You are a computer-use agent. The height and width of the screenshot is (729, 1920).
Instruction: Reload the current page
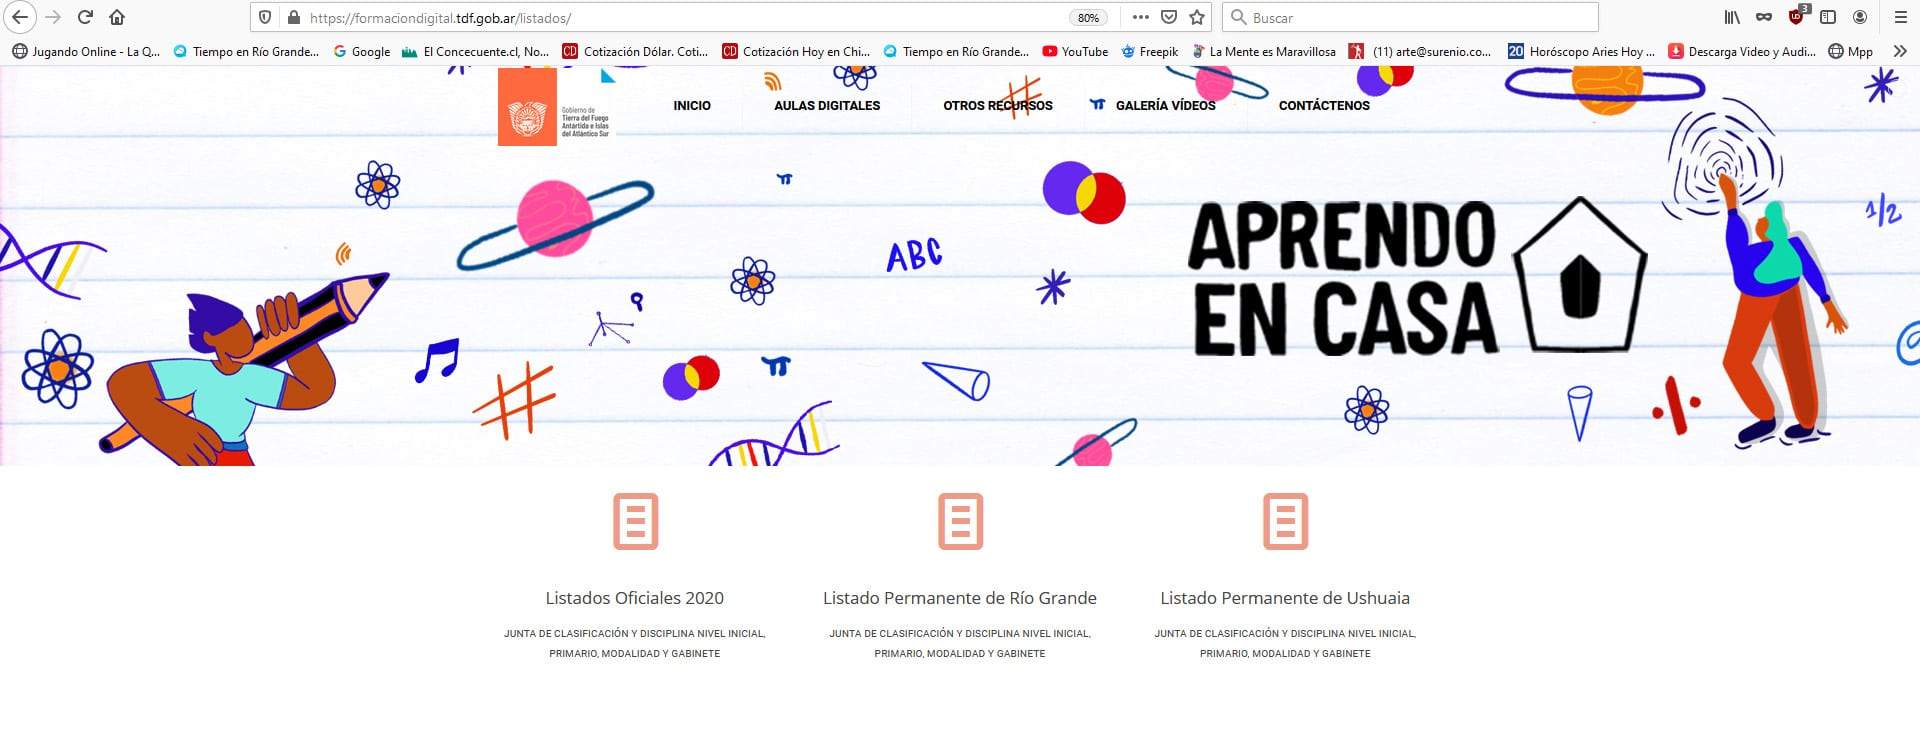[x=85, y=17]
